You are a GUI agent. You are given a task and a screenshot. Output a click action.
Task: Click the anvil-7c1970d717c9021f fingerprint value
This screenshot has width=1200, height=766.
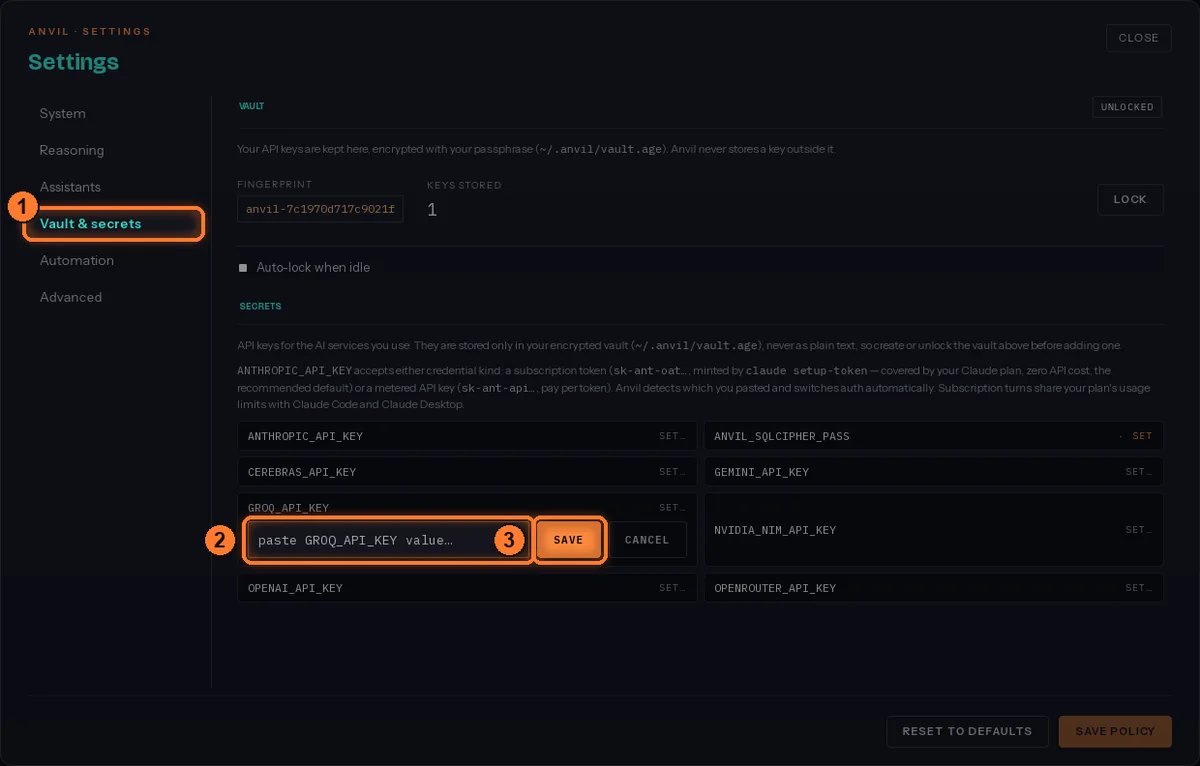pyautogui.click(x=320, y=209)
